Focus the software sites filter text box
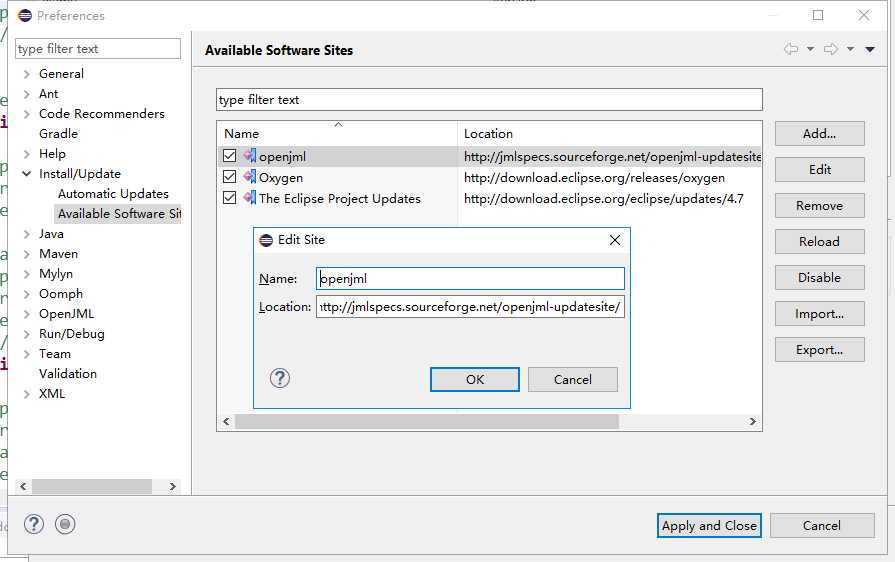 click(x=489, y=99)
